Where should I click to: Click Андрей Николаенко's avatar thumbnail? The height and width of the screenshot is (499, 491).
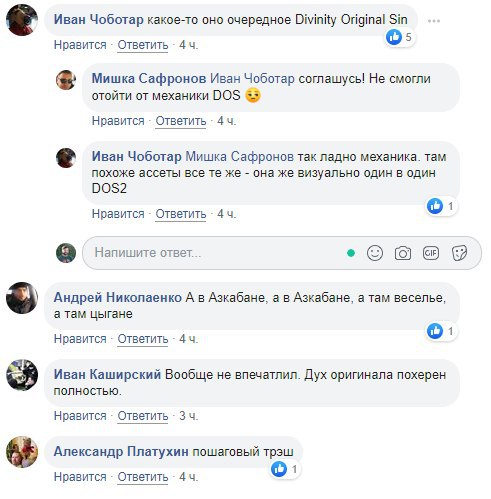22,298
